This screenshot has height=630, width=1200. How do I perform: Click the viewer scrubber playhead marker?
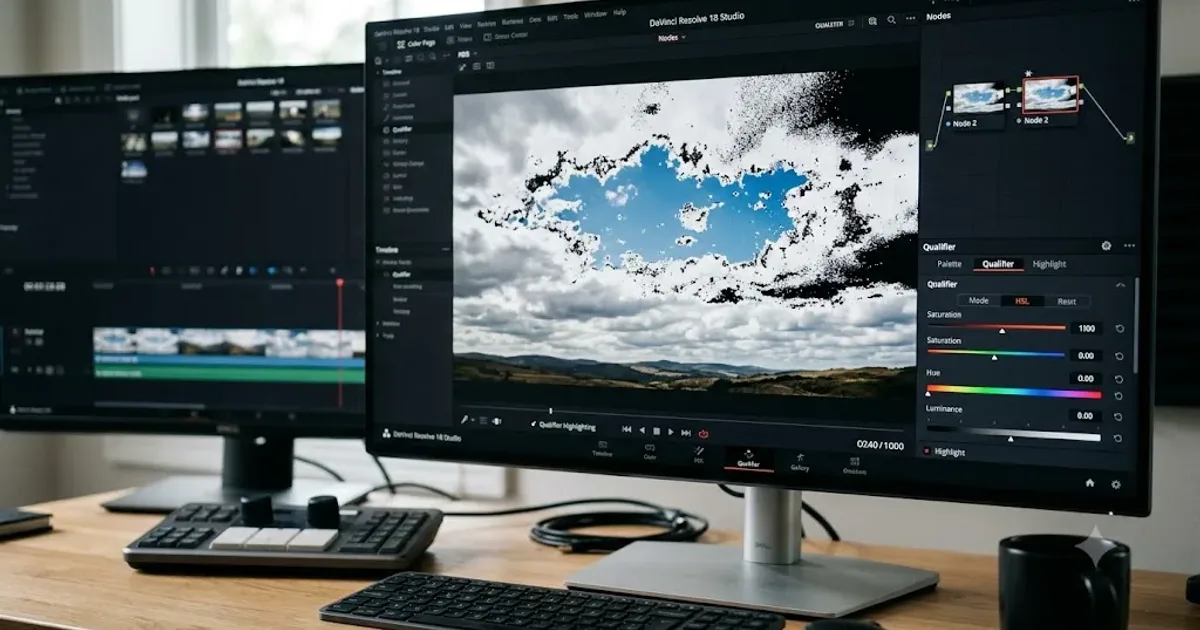point(551,411)
